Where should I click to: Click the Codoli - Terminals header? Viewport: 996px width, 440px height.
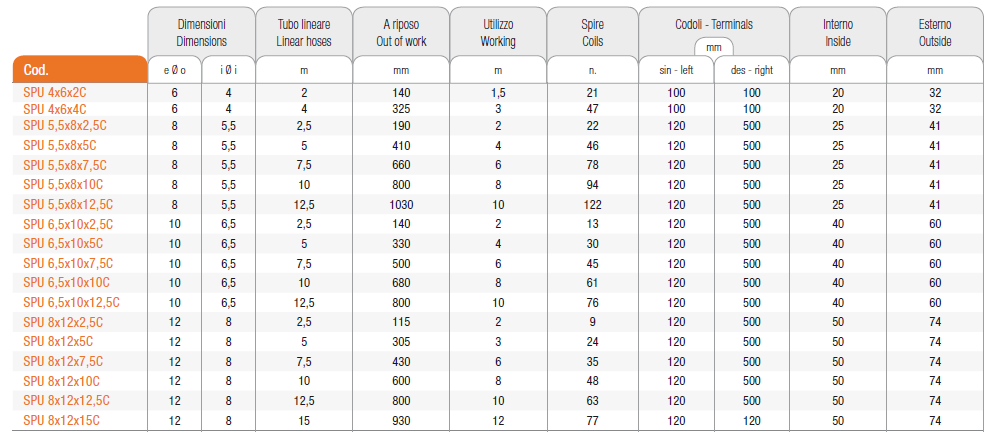(x=713, y=22)
